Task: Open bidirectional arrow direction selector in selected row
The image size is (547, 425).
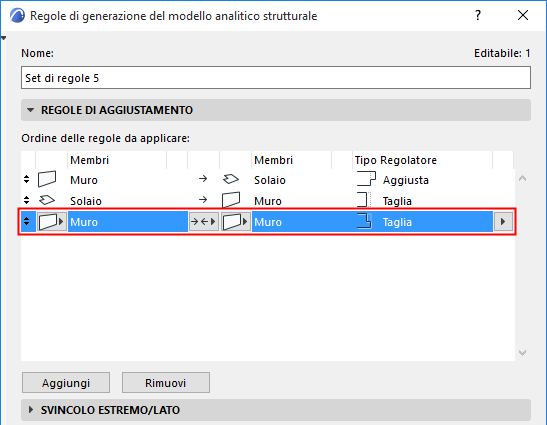Action: [x=204, y=222]
